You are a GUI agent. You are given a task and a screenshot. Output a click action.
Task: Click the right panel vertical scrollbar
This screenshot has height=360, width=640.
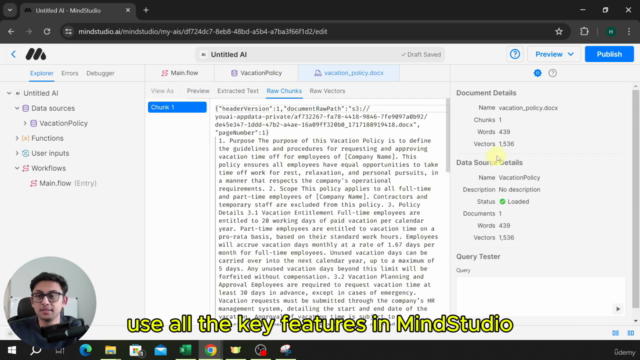point(636,198)
